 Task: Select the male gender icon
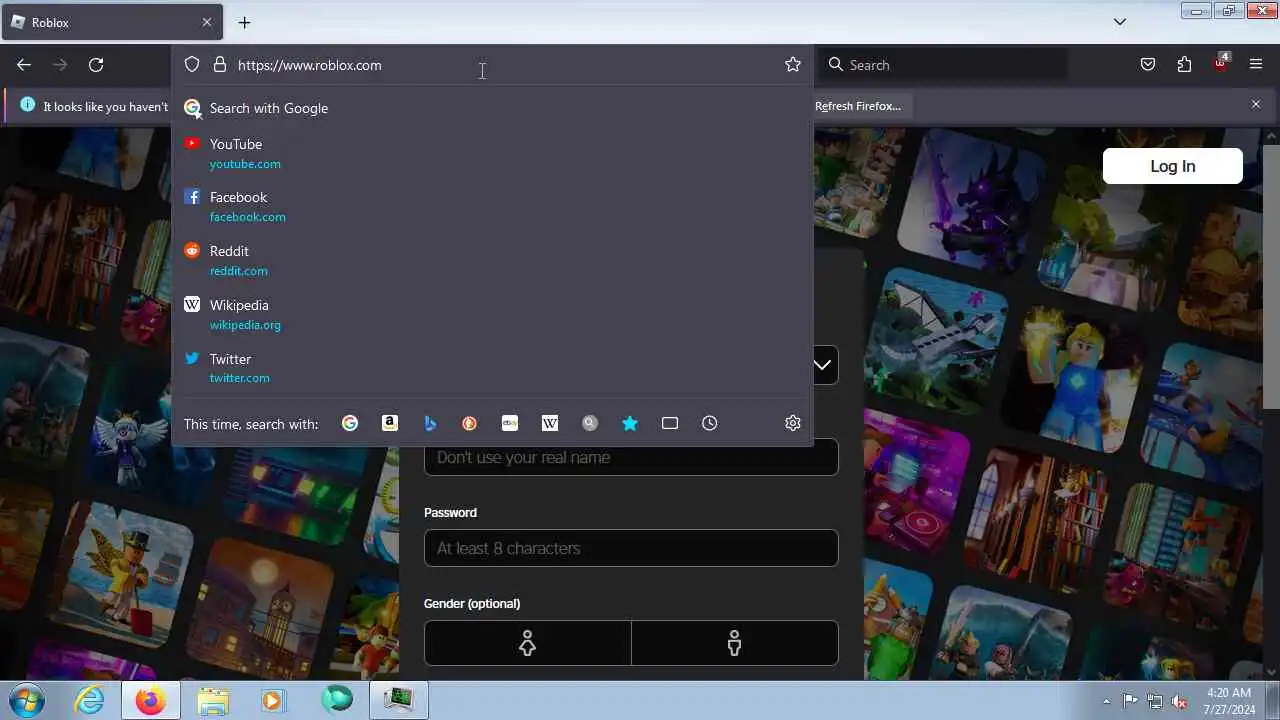point(735,643)
